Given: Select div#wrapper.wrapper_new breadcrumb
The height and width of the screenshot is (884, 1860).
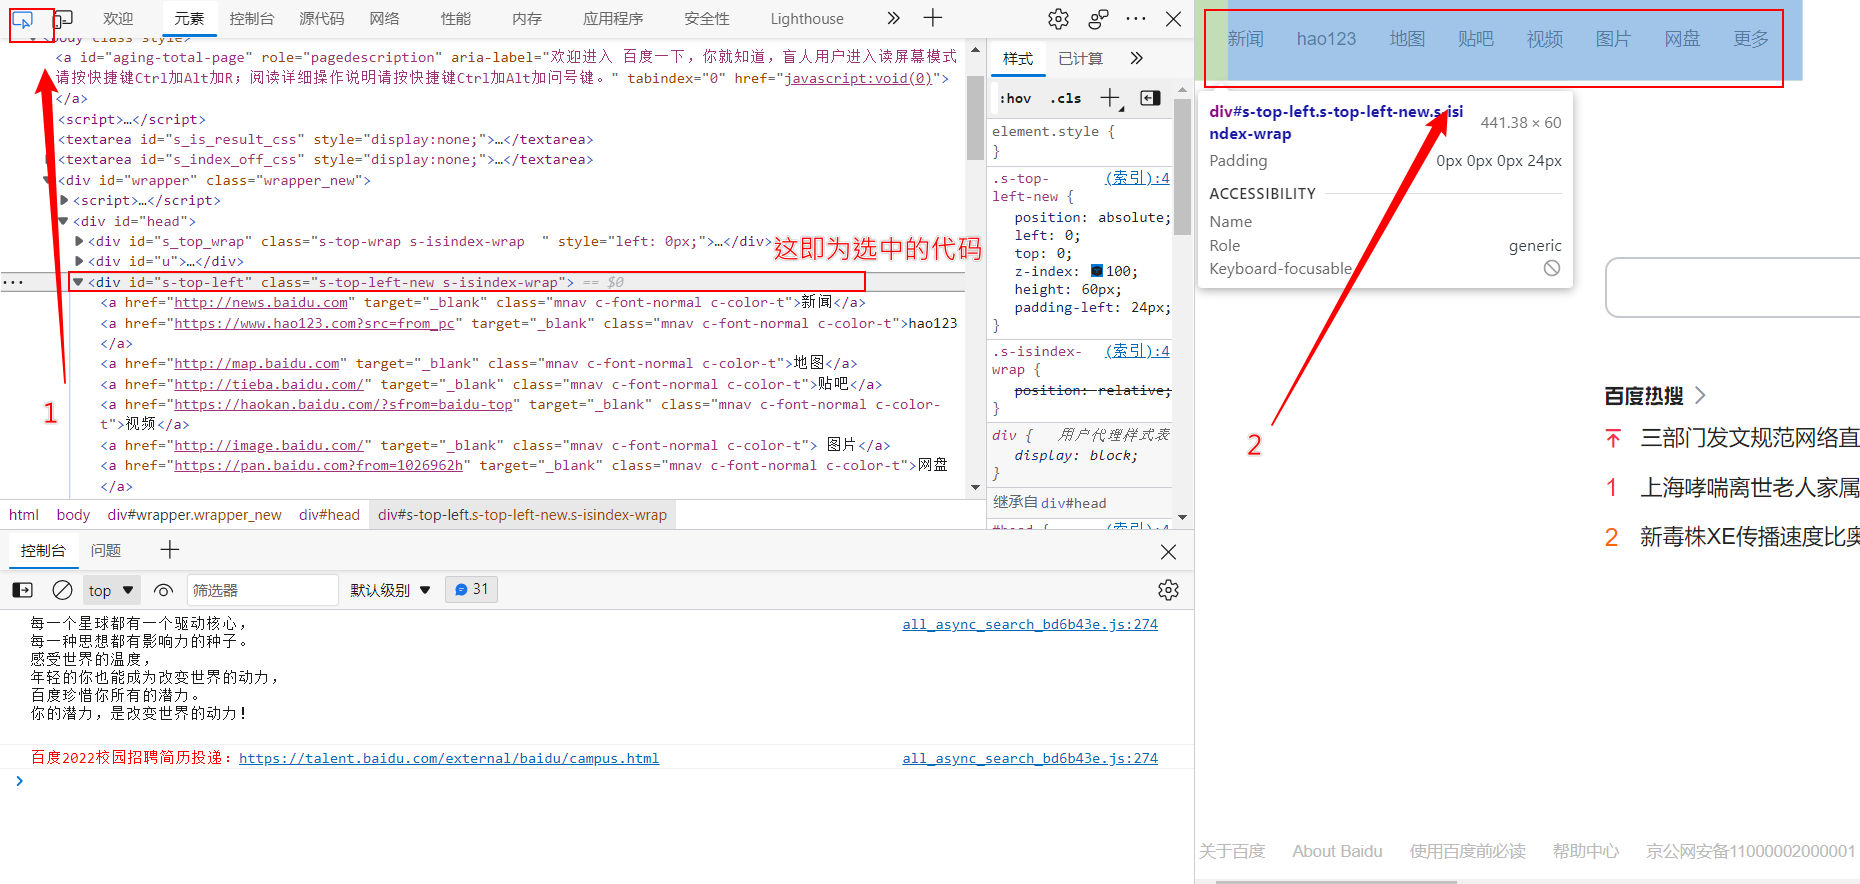Looking at the screenshot, I should (x=195, y=515).
